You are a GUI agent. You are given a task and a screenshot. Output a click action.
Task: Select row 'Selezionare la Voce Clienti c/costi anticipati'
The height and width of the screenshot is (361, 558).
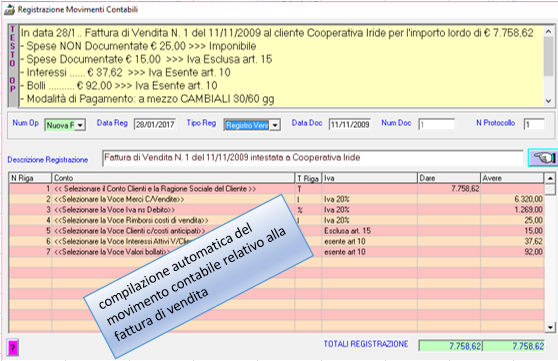pyautogui.click(x=277, y=231)
